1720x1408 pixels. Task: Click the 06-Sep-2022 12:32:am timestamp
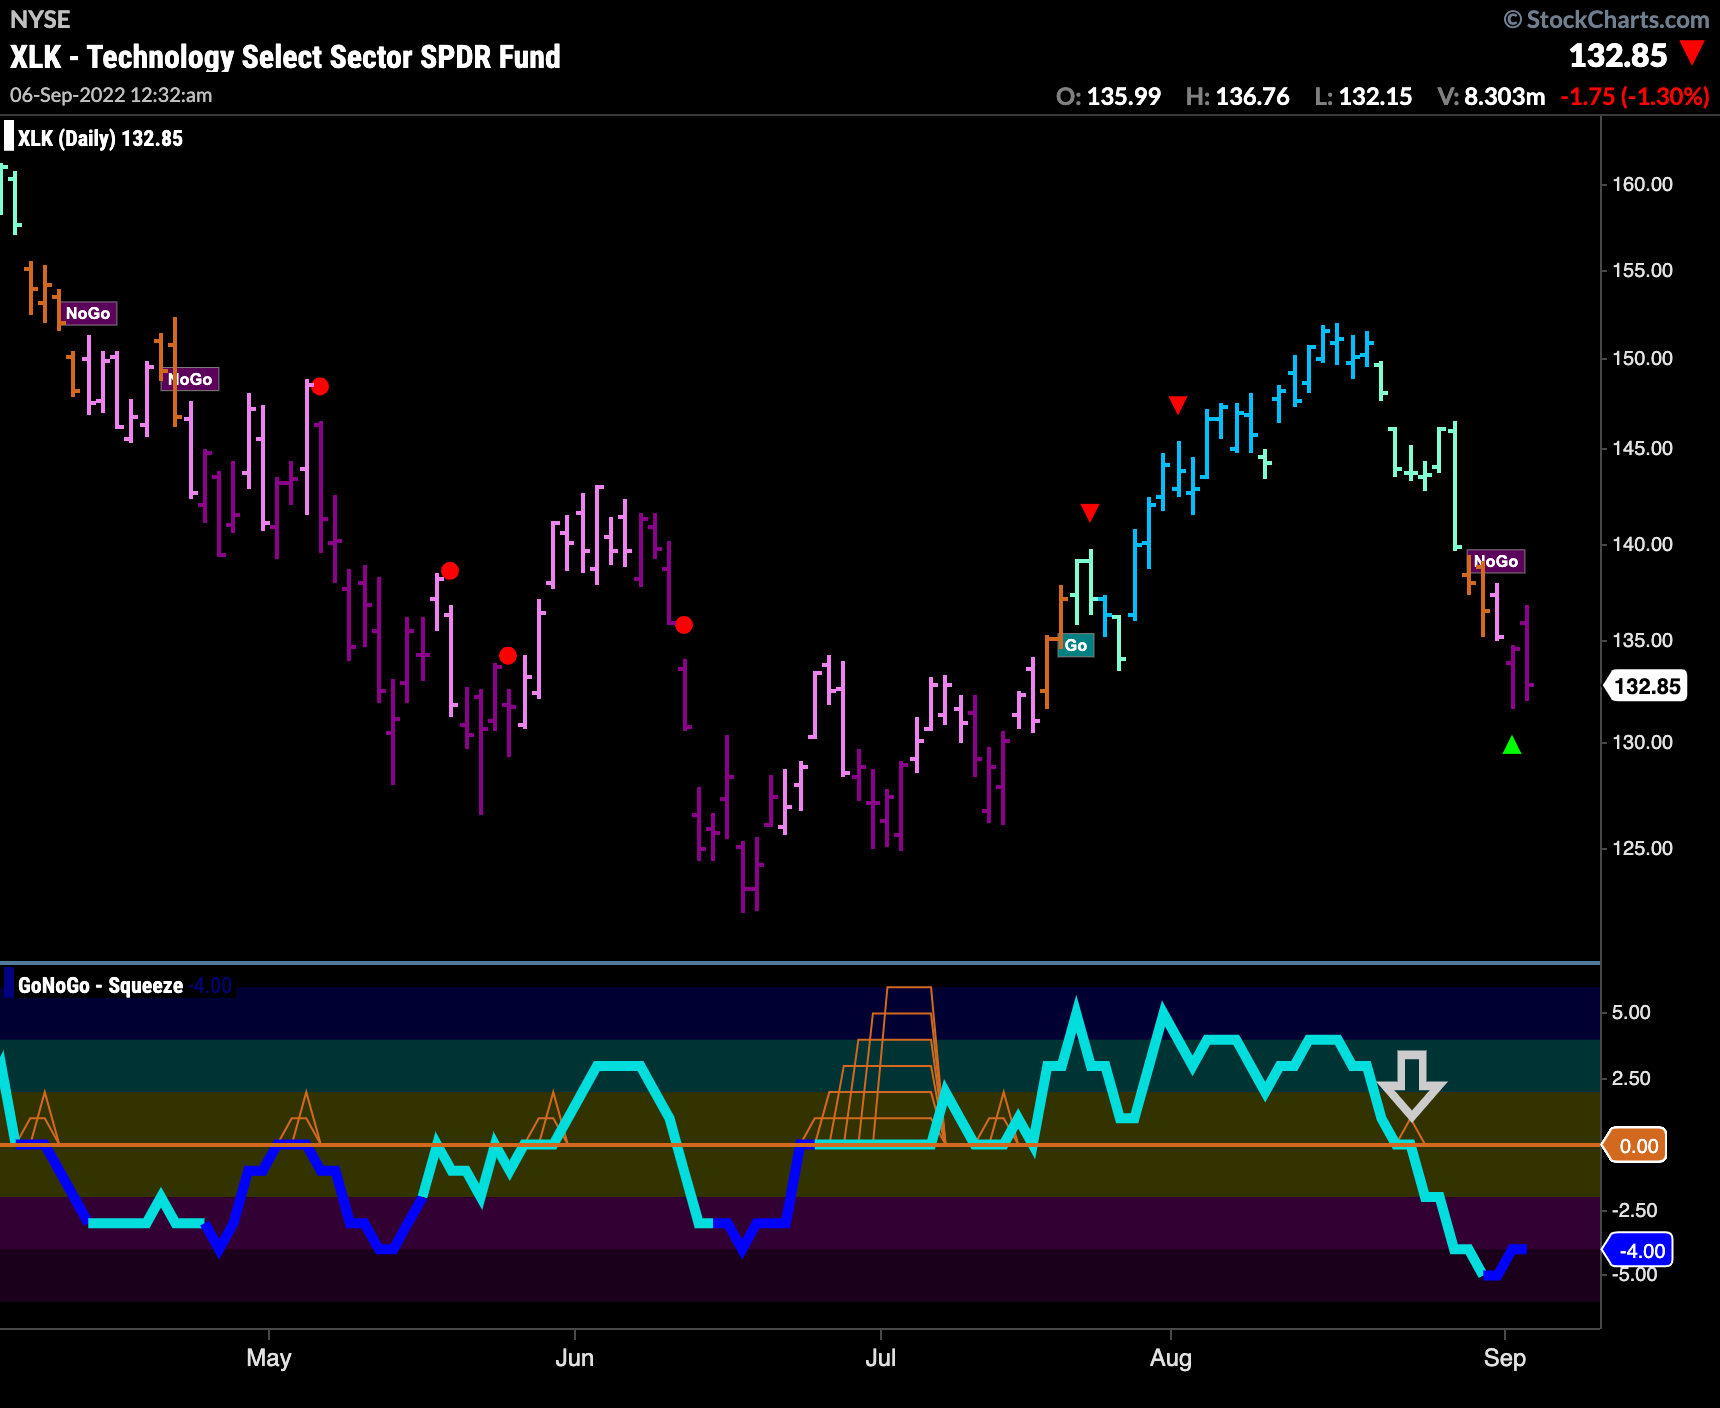coord(111,95)
